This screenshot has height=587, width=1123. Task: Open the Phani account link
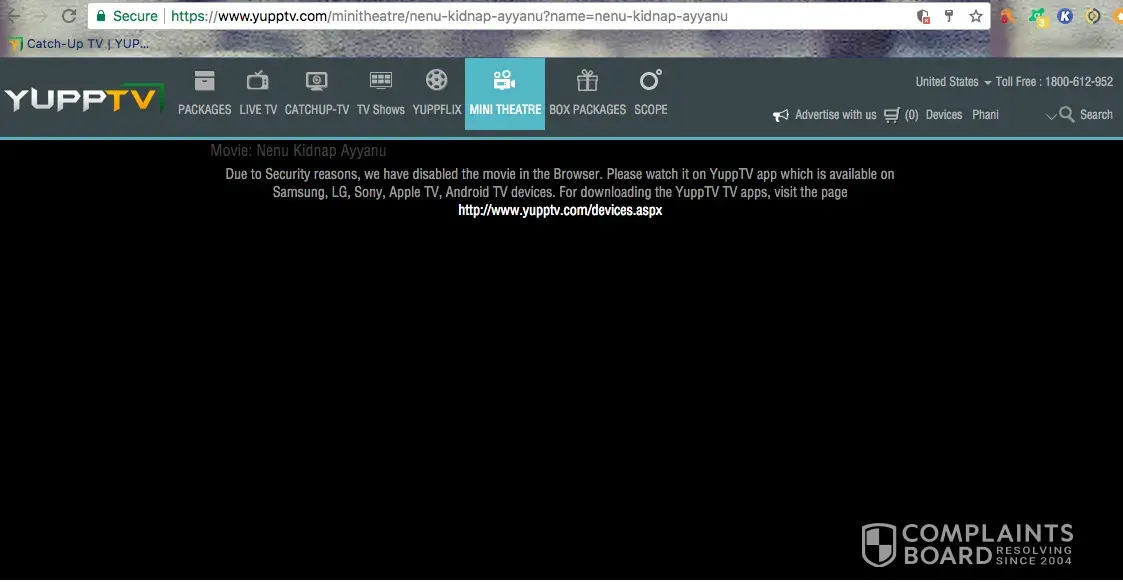985,115
